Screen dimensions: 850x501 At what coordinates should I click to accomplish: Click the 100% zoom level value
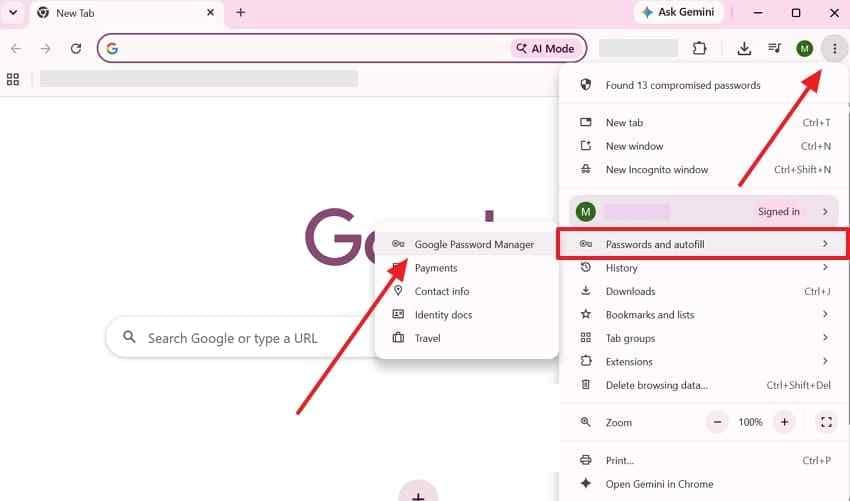pyautogui.click(x=750, y=422)
